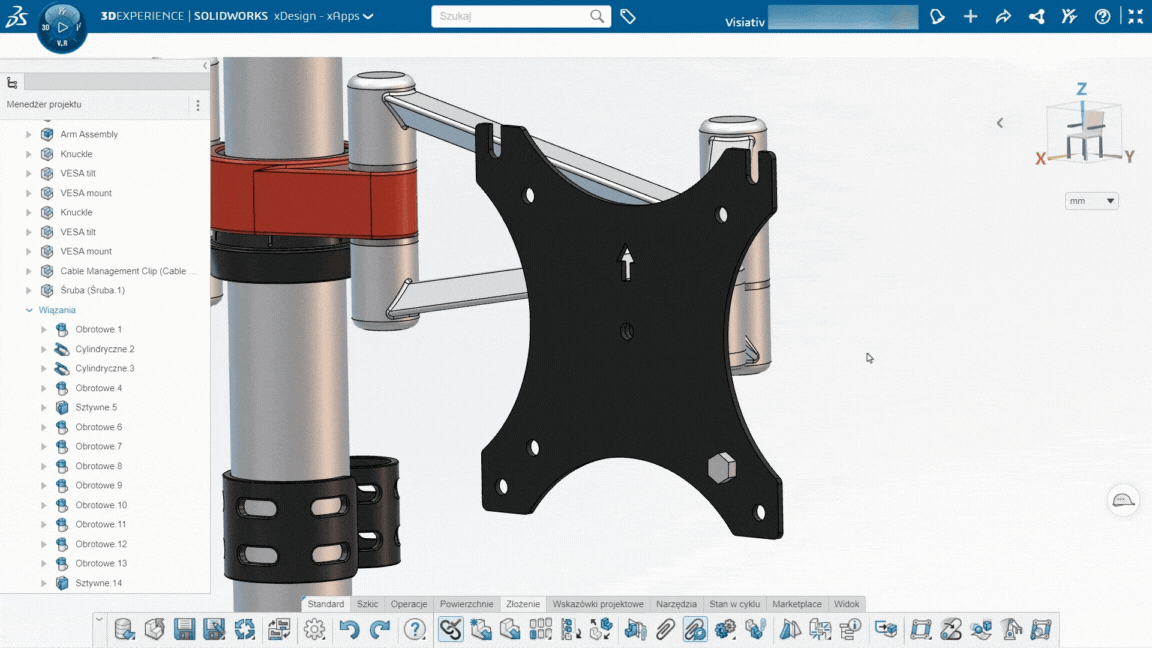Switch to the Powierzchnie tab
This screenshot has height=648, width=1152.
[467, 604]
